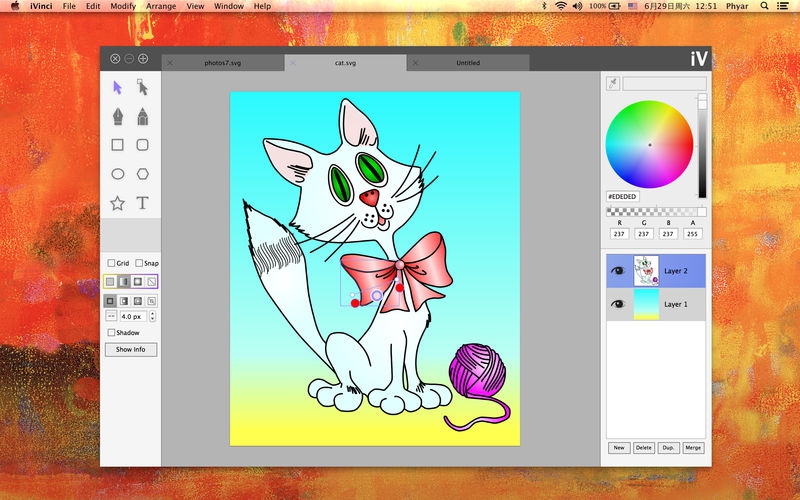The image size is (800, 500).
Task: Select the Ellipse shape tool
Action: 117,174
